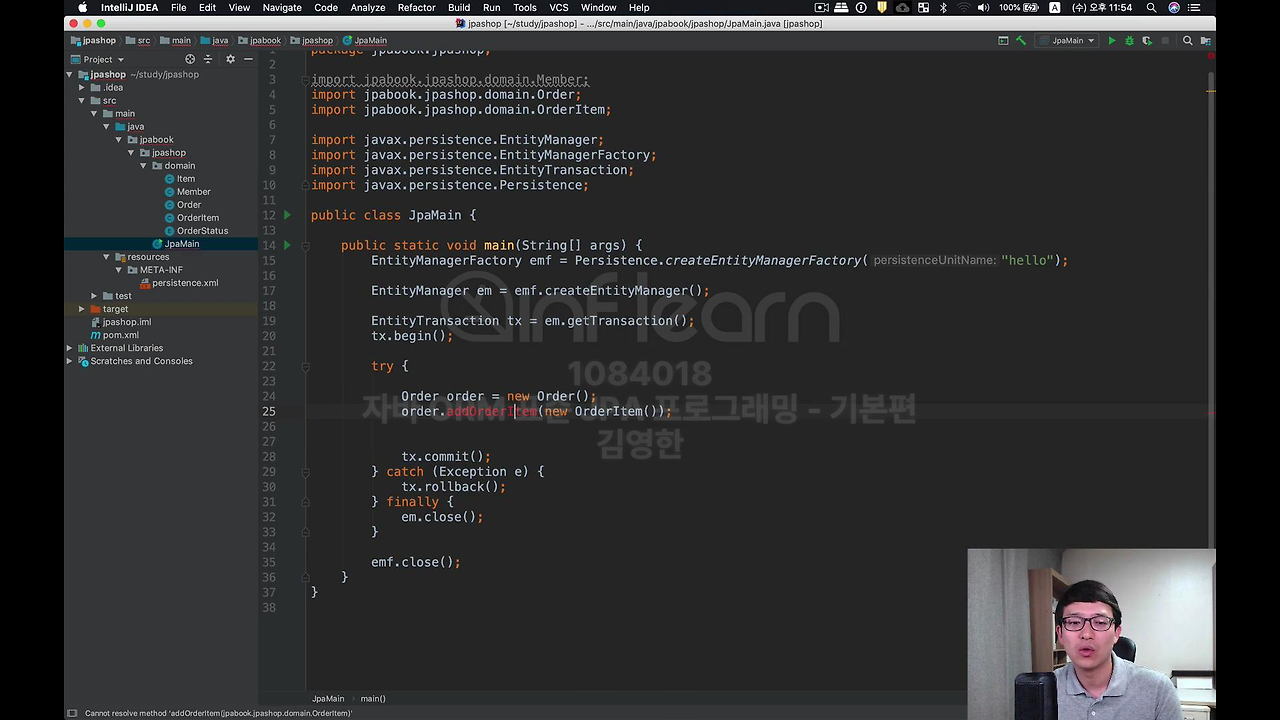Viewport: 1280px width, 720px height.
Task: Collapse the jpashop root project node
Action: 70,75
